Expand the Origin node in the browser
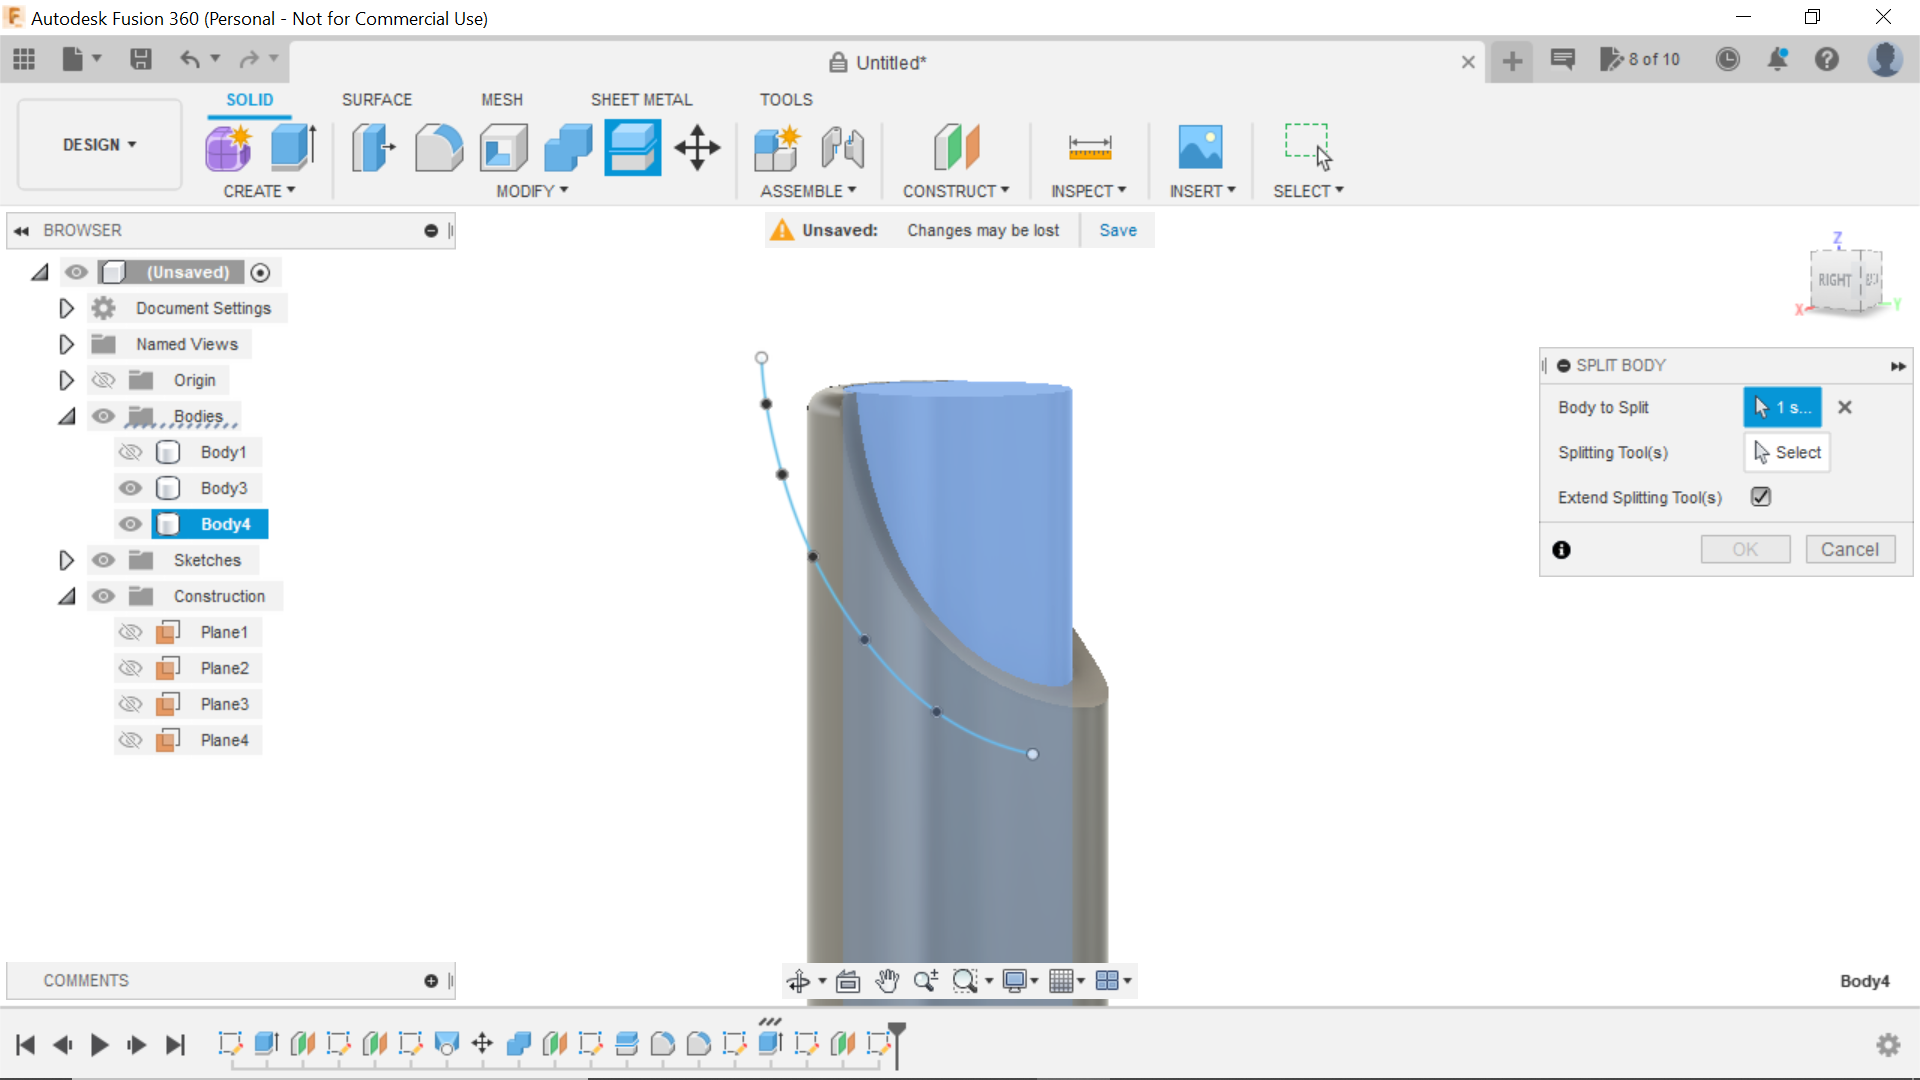This screenshot has width=1920, height=1080. tap(66, 380)
